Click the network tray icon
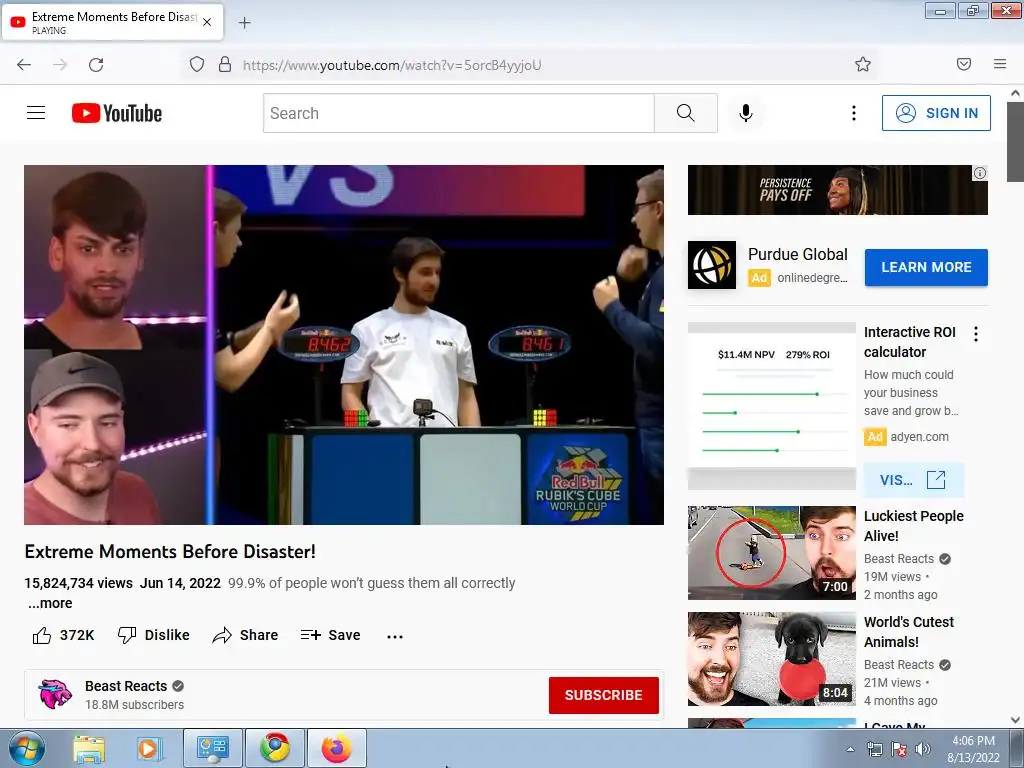This screenshot has height=768, width=1024. click(x=874, y=749)
